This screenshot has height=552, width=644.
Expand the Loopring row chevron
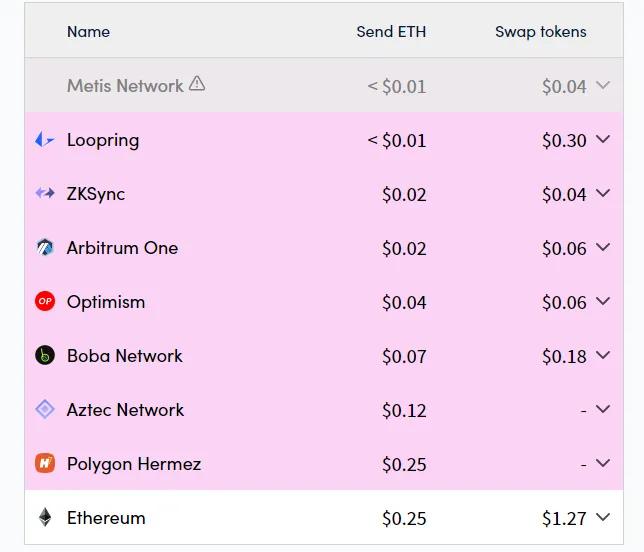coord(602,140)
